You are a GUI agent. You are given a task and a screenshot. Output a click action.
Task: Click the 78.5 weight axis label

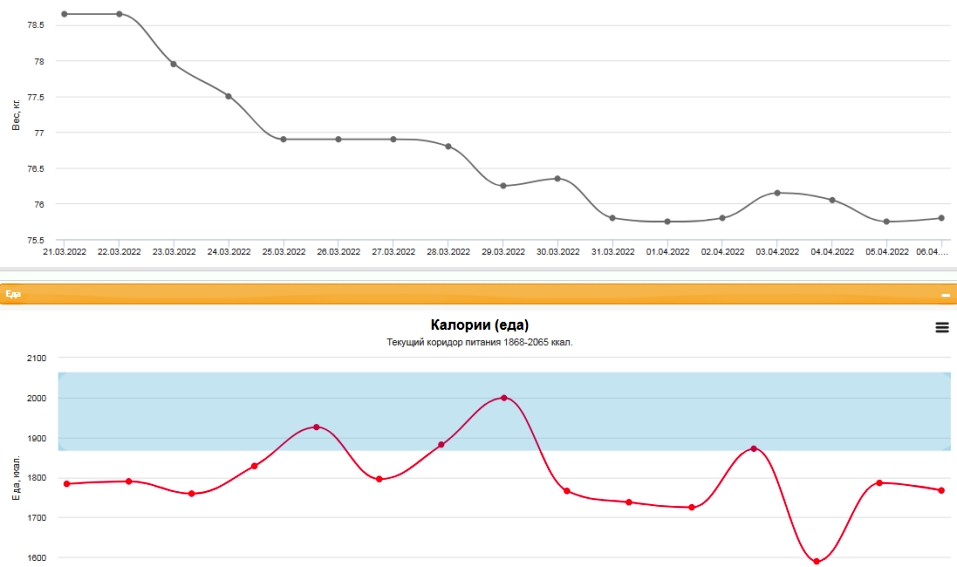36,26
